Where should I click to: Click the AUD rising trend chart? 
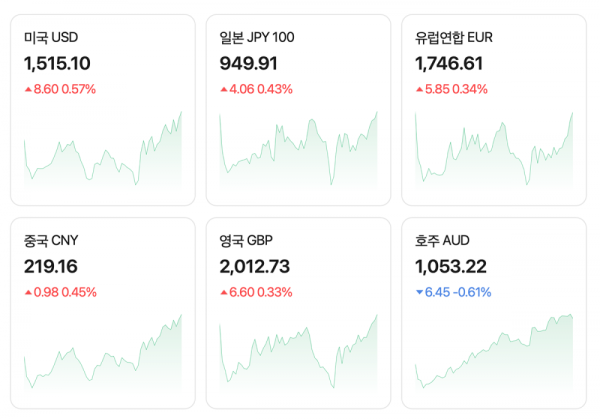(494, 355)
